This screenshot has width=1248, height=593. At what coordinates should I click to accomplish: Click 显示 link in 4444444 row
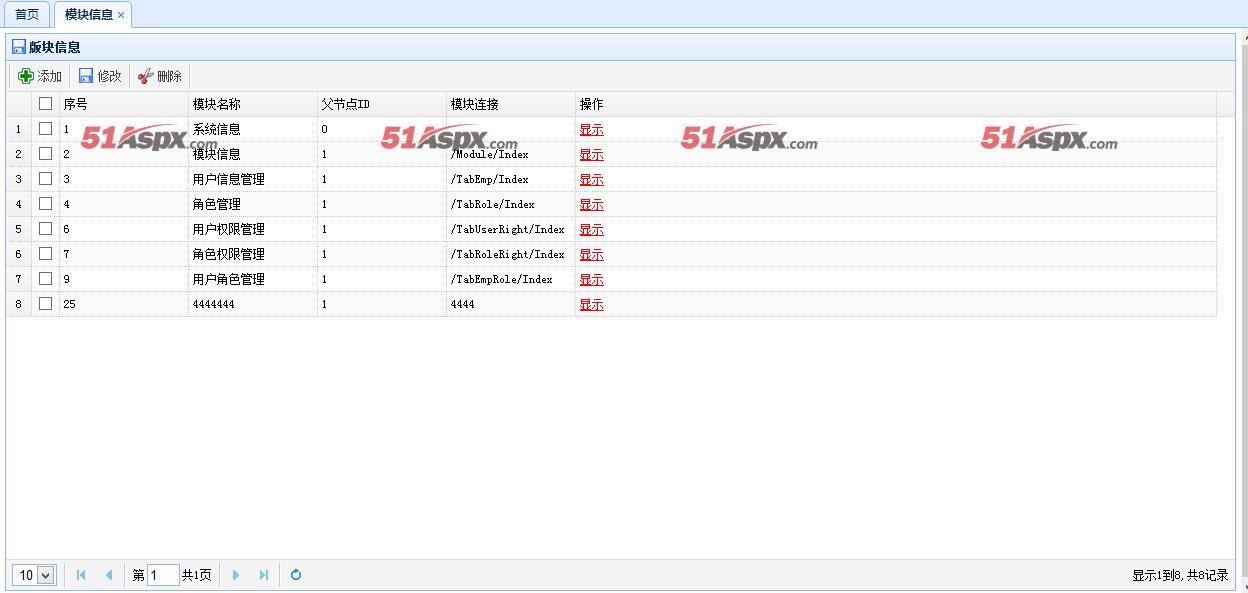click(591, 304)
